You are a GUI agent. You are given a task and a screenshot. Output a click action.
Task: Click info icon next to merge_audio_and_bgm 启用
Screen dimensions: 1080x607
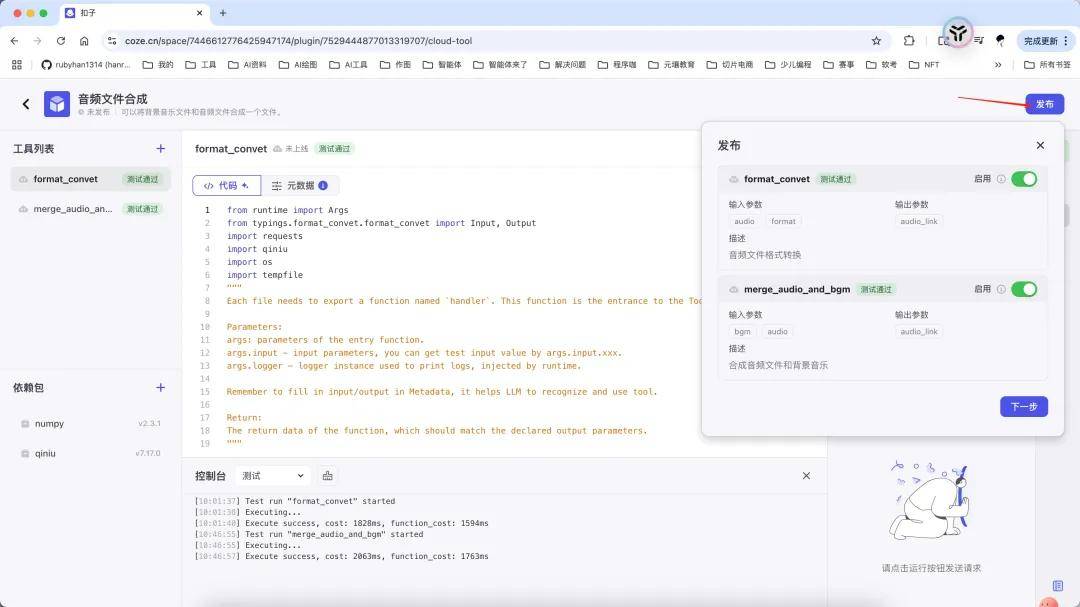[x=1001, y=289]
